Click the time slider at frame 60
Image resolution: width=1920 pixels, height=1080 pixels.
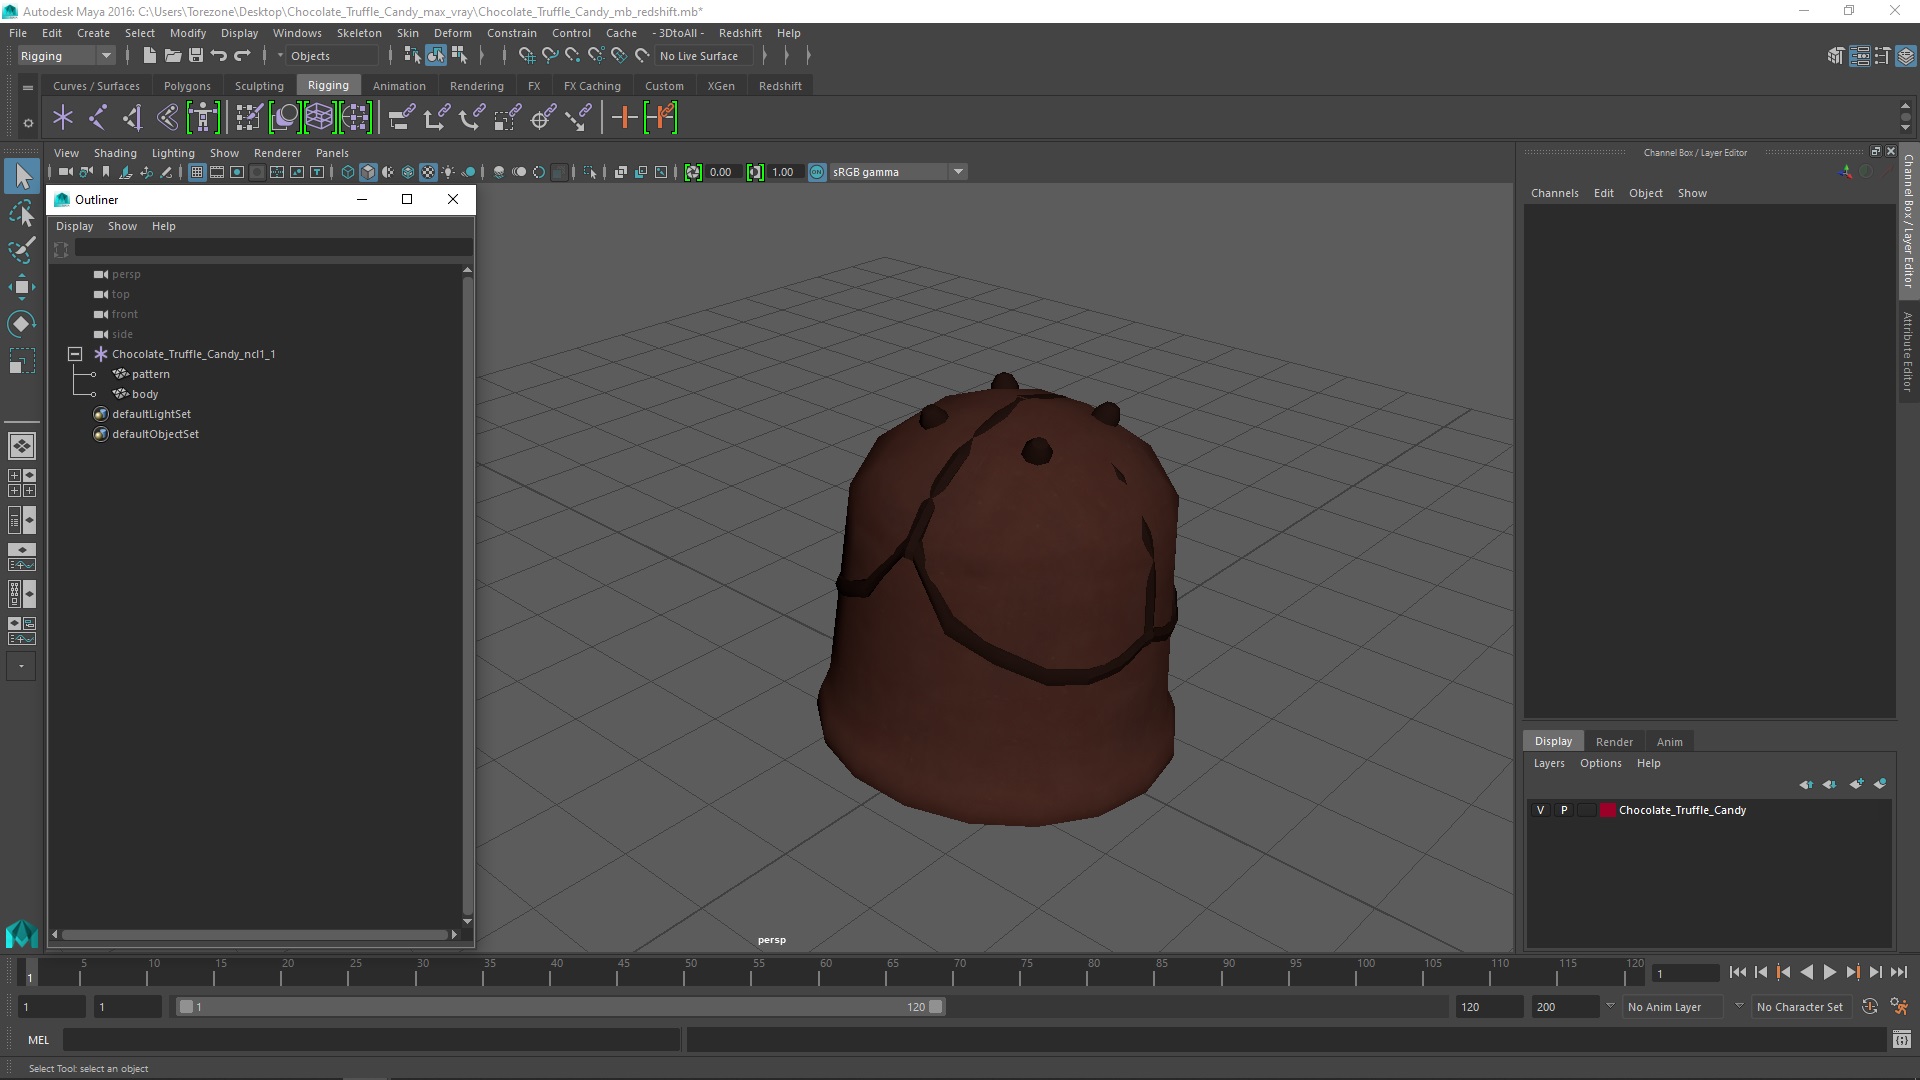pyautogui.click(x=826, y=972)
